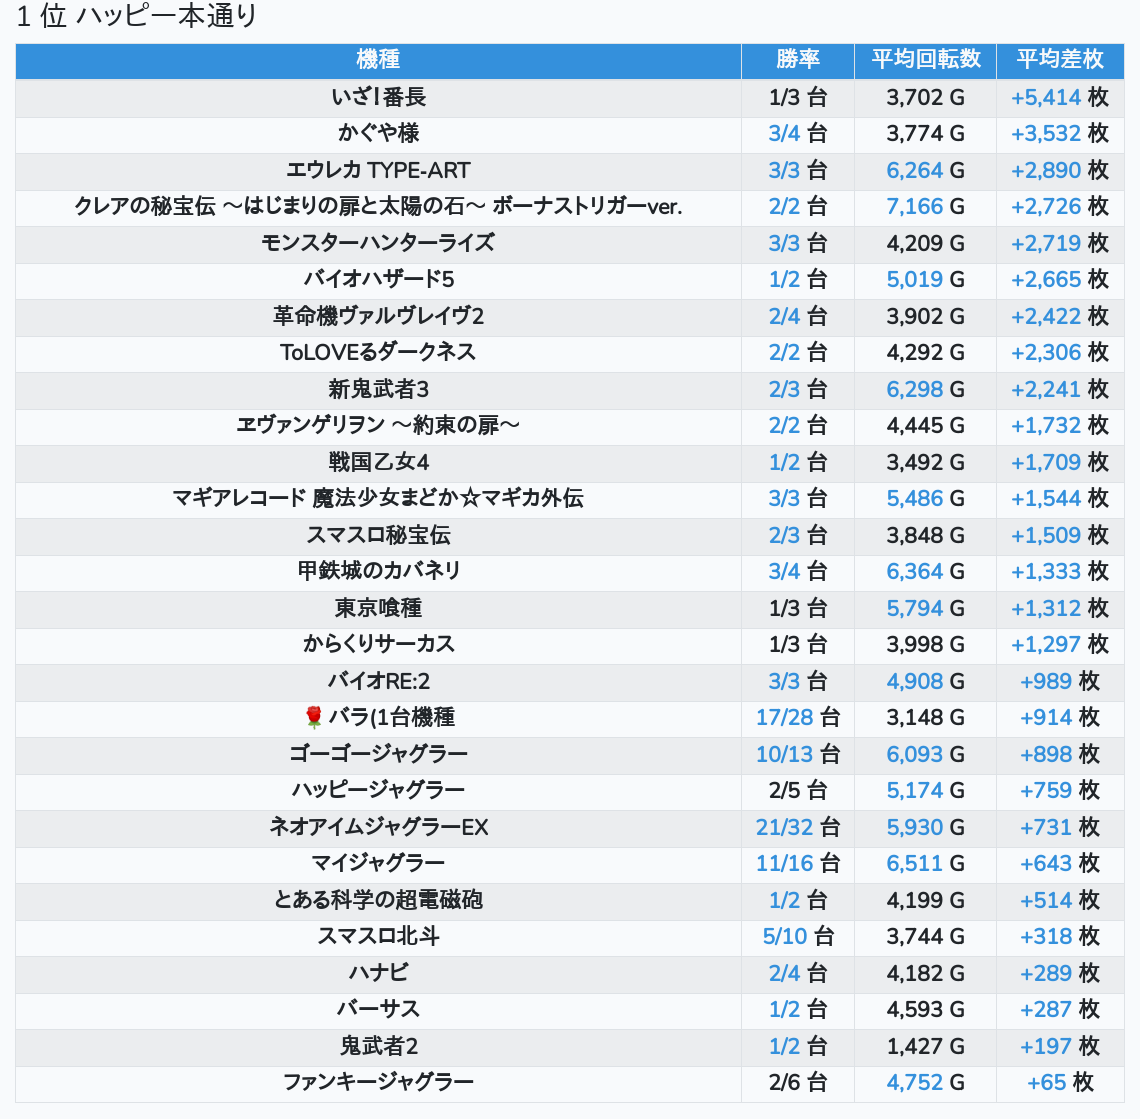Click +1,544 value for マギアレコード row
Viewport: 1140px width, 1119px height.
(x=1046, y=498)
